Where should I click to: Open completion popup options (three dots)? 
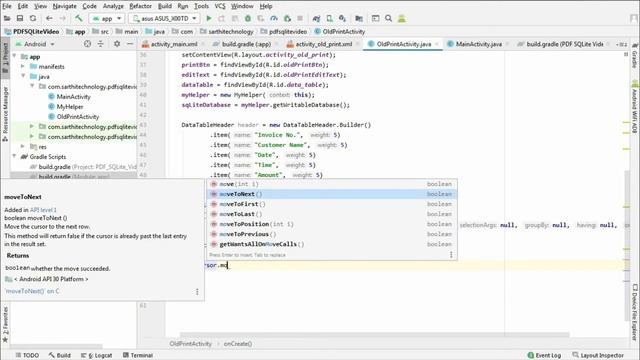[x=451, y=255]
